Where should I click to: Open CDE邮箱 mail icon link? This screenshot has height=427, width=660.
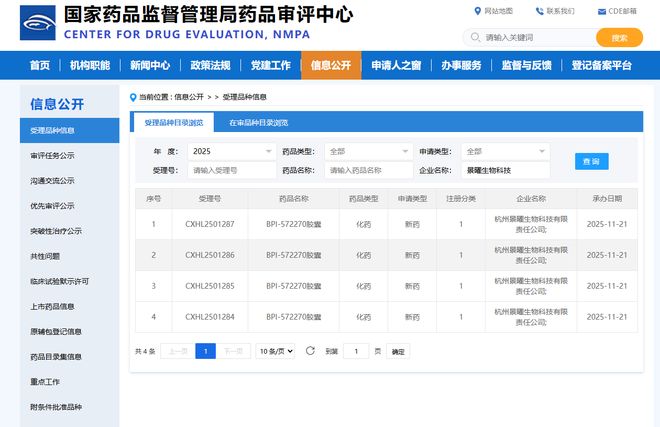point(602,11)
